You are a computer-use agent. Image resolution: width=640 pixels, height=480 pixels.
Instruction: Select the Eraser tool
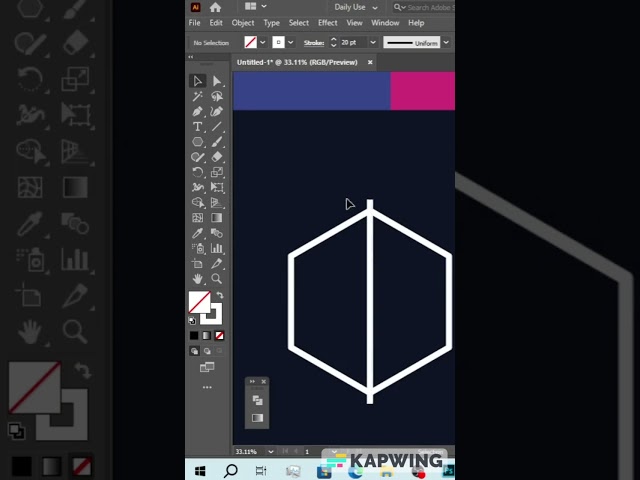[217, 157]
